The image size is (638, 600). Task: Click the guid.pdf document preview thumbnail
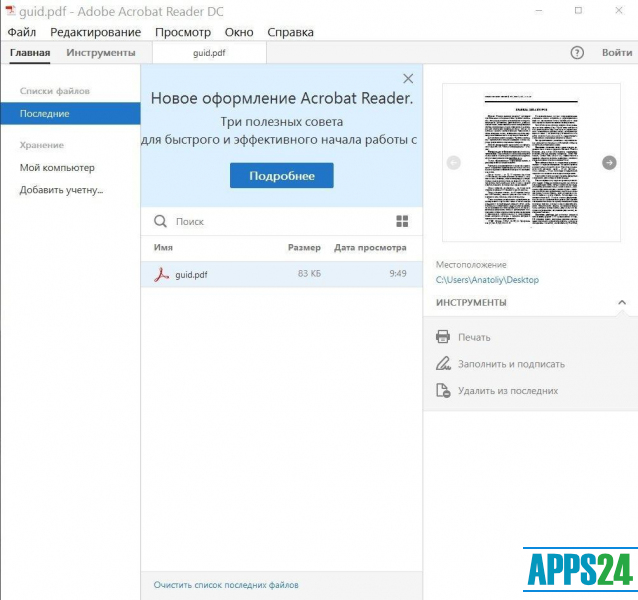tap(531, 163)
